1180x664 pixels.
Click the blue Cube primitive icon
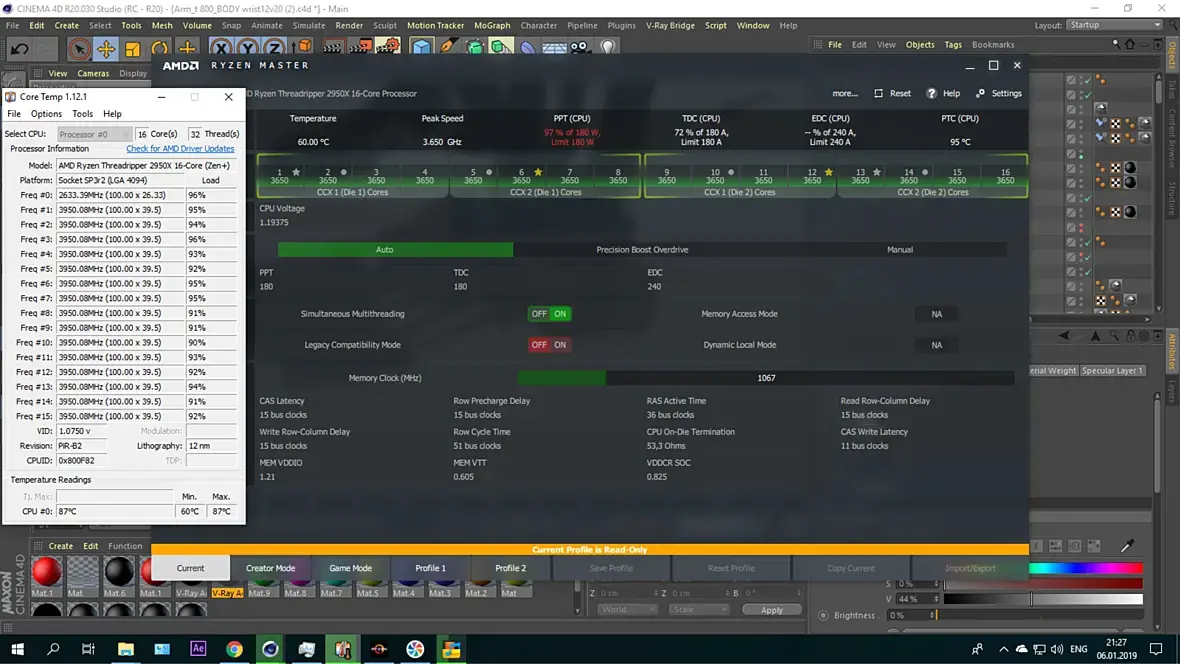[421, 48]
